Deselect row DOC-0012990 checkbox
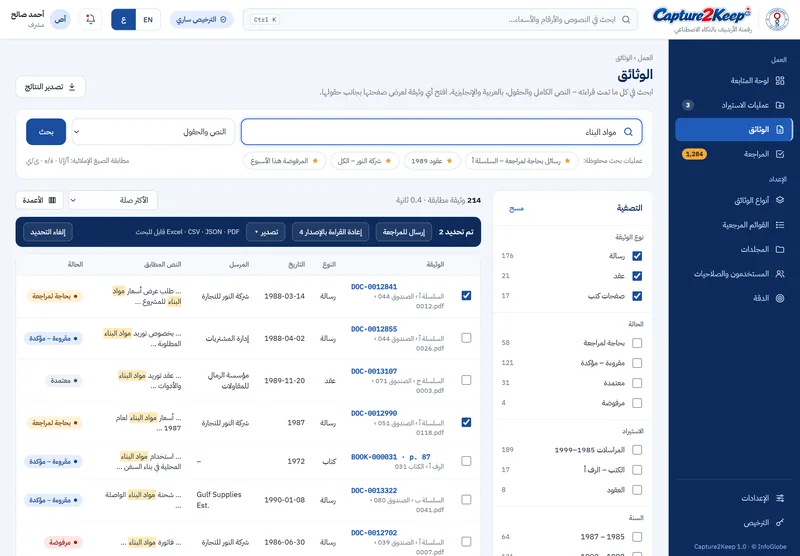Viewport: 800px width, 556px height. (466, 422)
